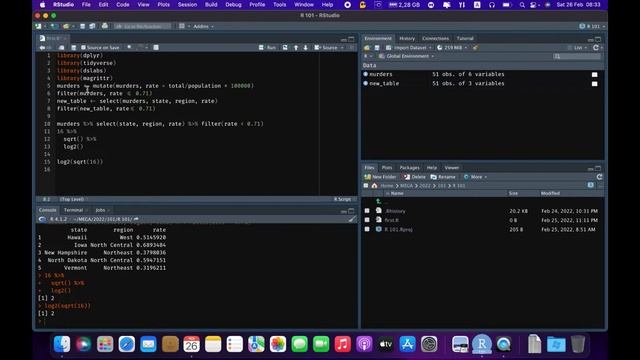Expand the murders data object
The image size is (640, 360).
[366, 74]
